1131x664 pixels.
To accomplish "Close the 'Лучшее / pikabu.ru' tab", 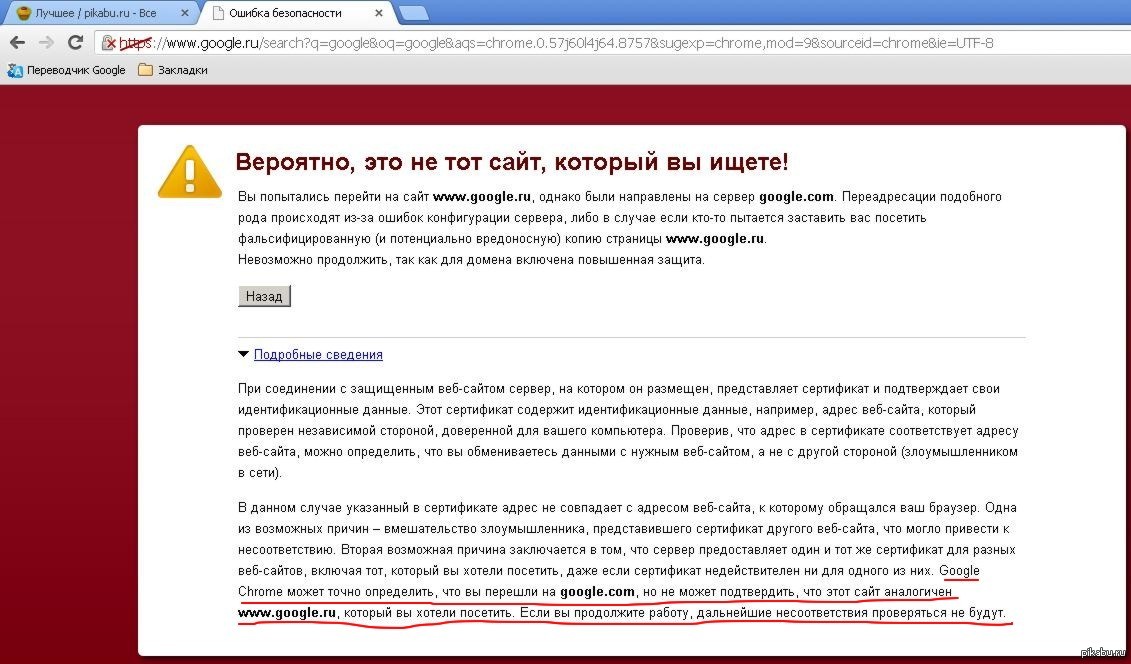I will click(186, 13).
